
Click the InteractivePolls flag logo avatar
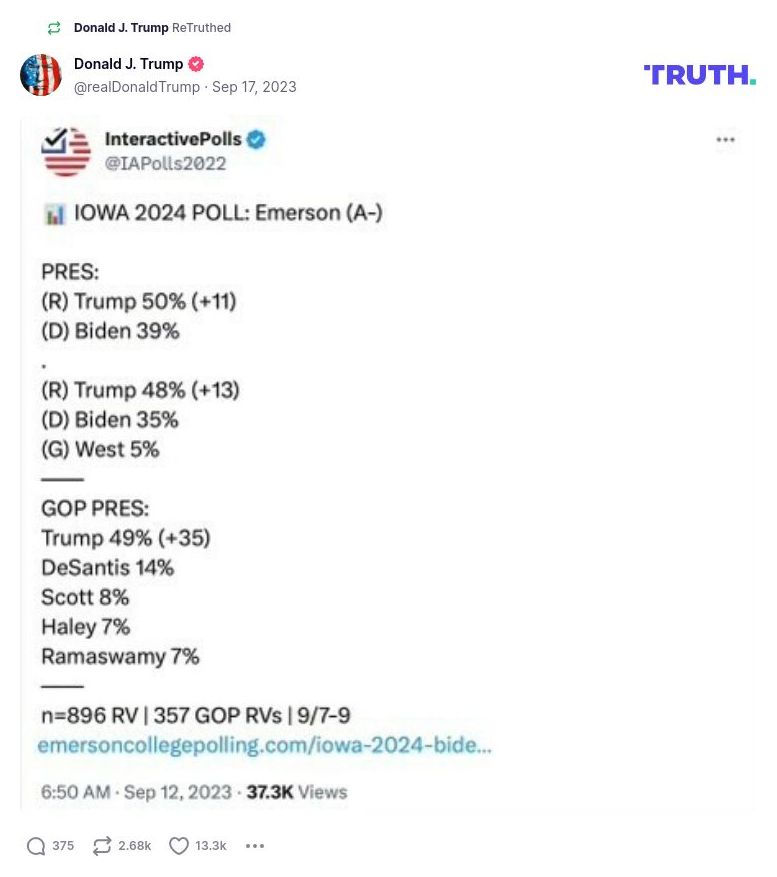pyautogui.click(x=65, y=150)
